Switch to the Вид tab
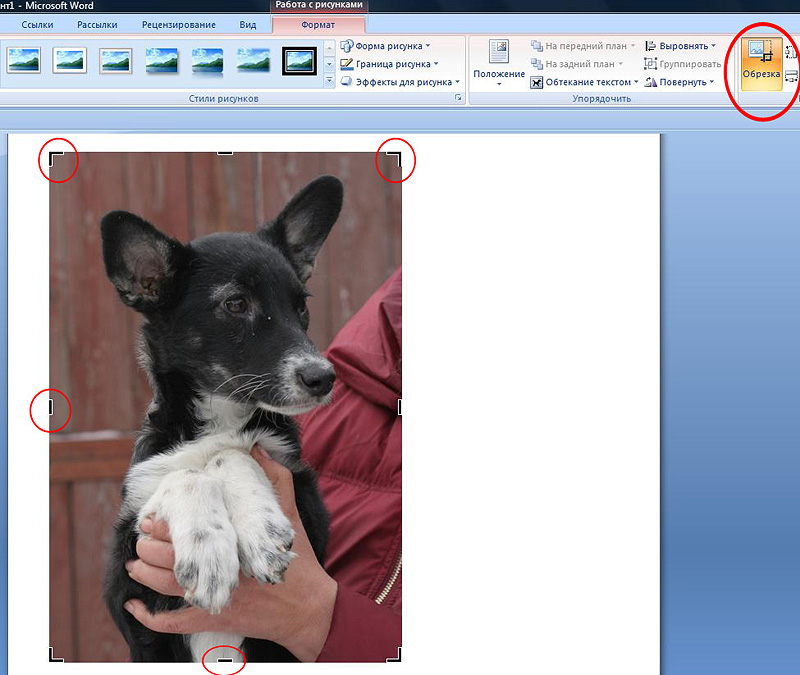 point(248,24)
